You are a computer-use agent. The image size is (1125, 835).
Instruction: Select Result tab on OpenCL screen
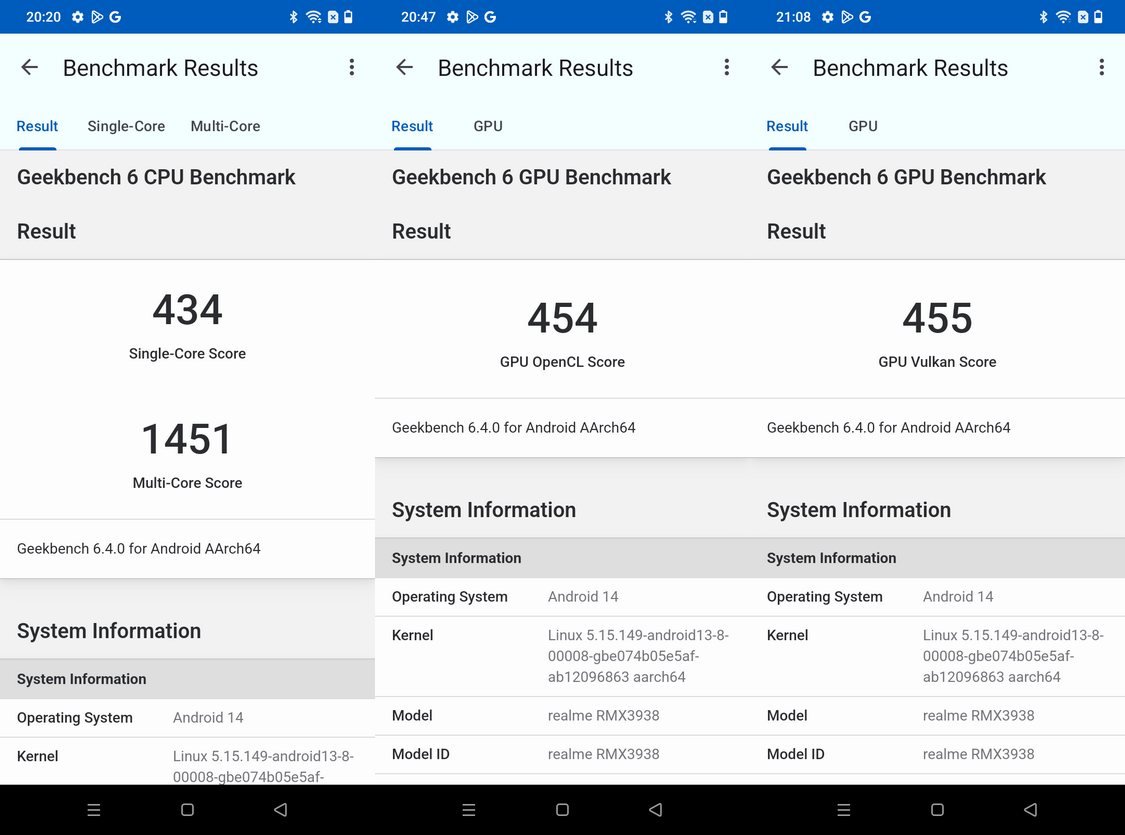coord(412,126)
